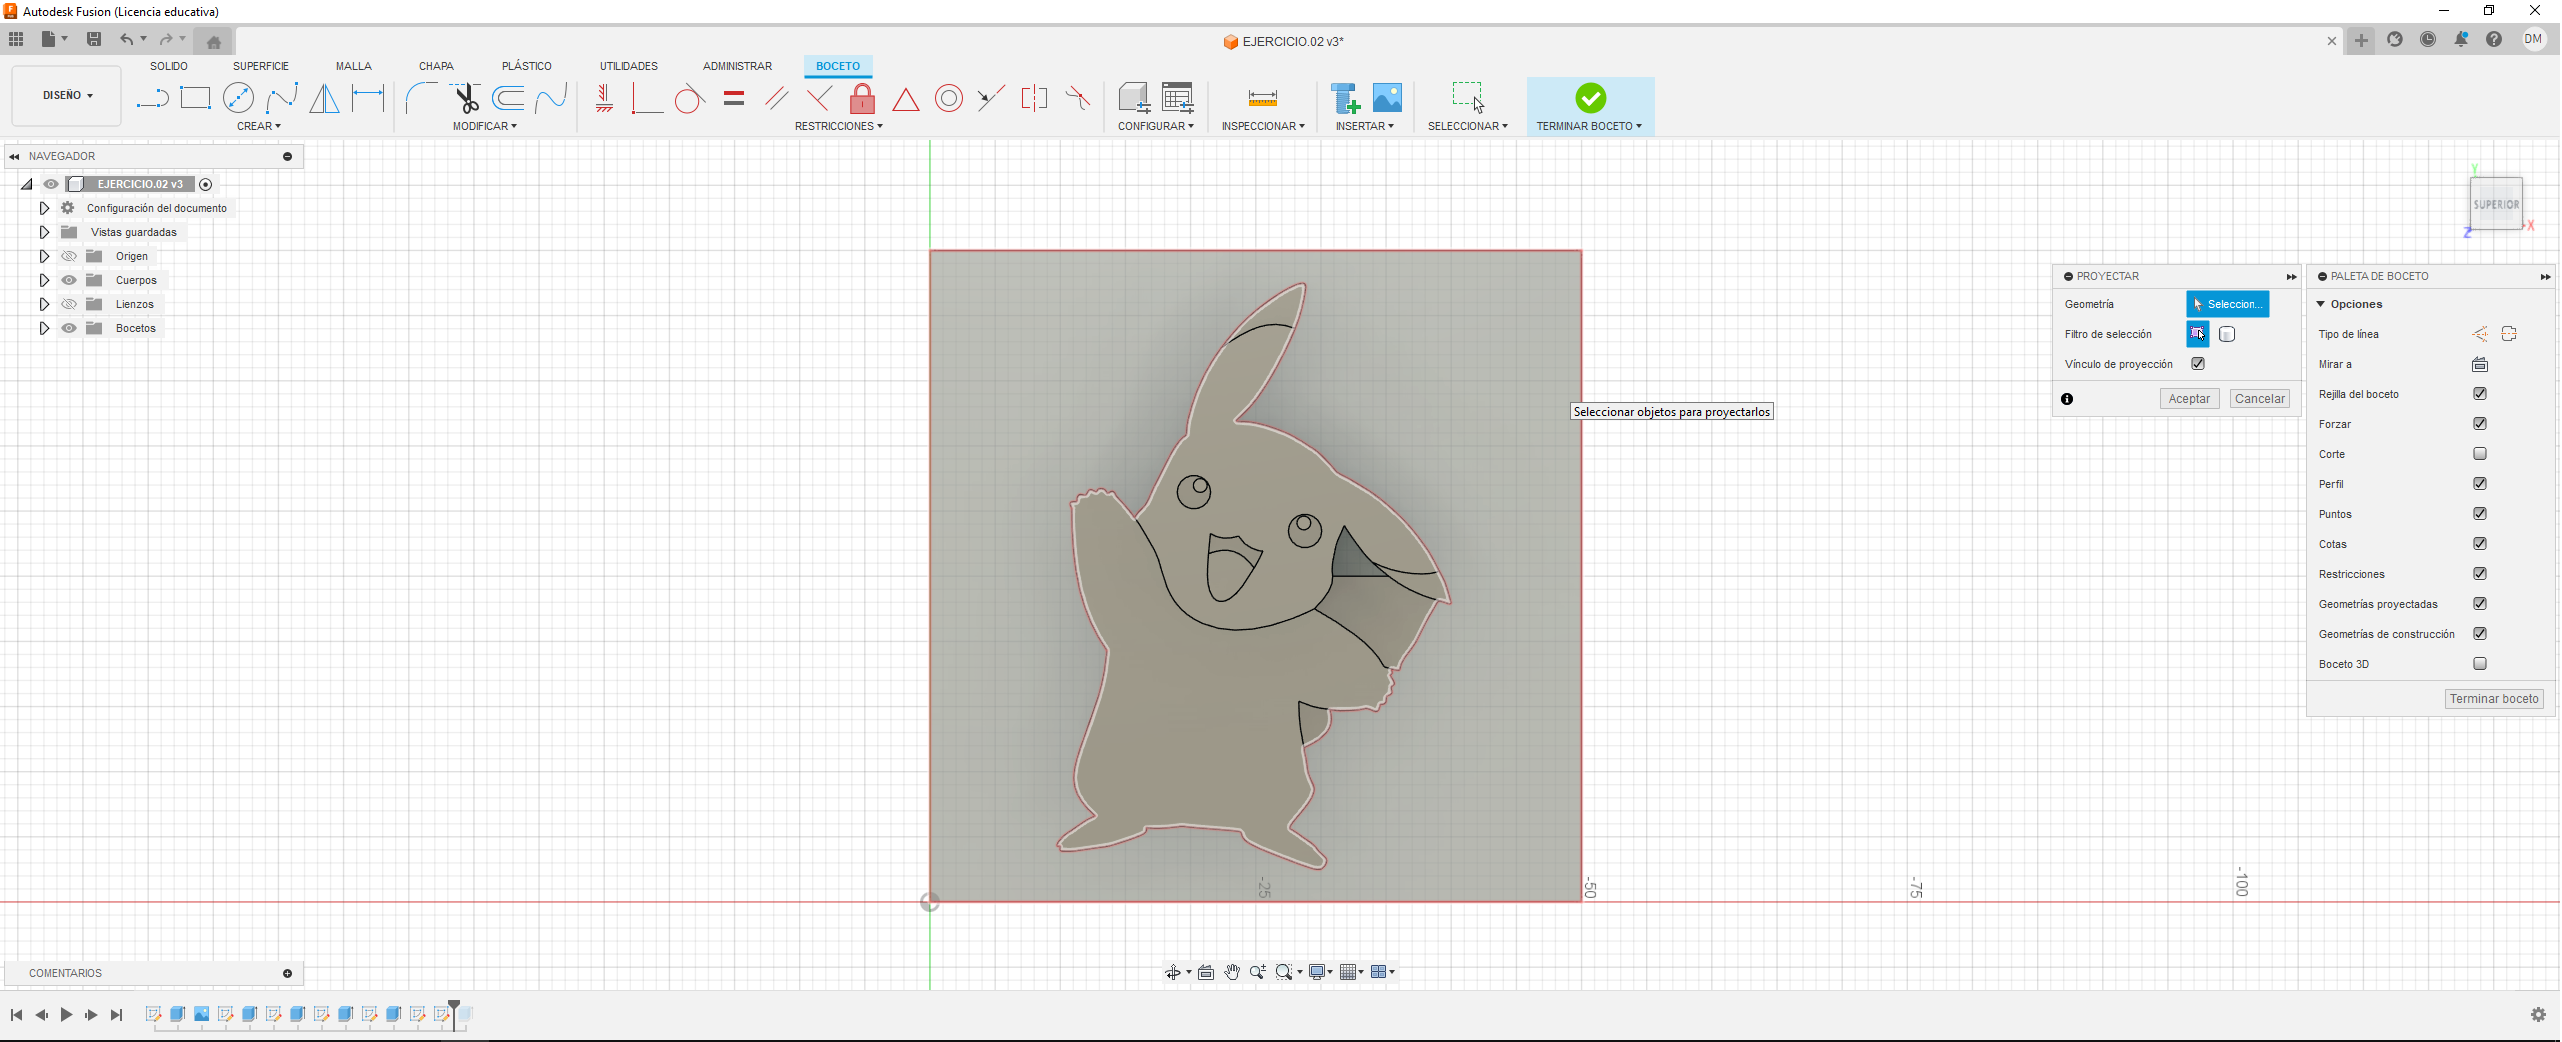The height and width of the screenshot is (1042, 2562).
Task: Show the hidden Origen folder
Action: pyautogui.click(x=69, y=256)
